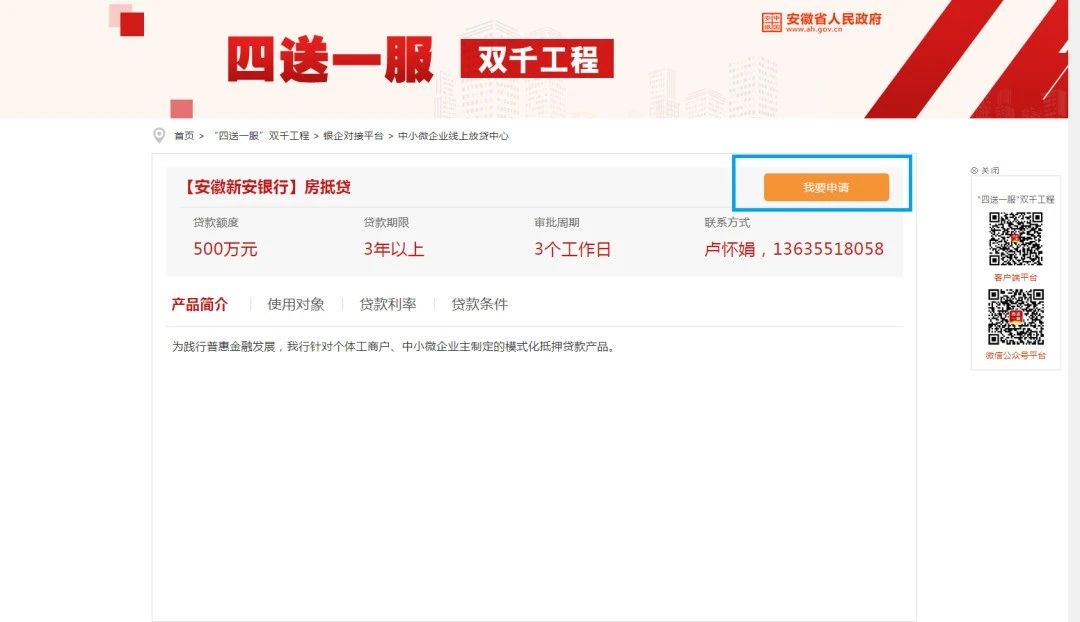The width and height of the screenshot is (1080, 622).
Task: Click the 微信公众号平台 QR code
Action: [x=1016, y=317]
